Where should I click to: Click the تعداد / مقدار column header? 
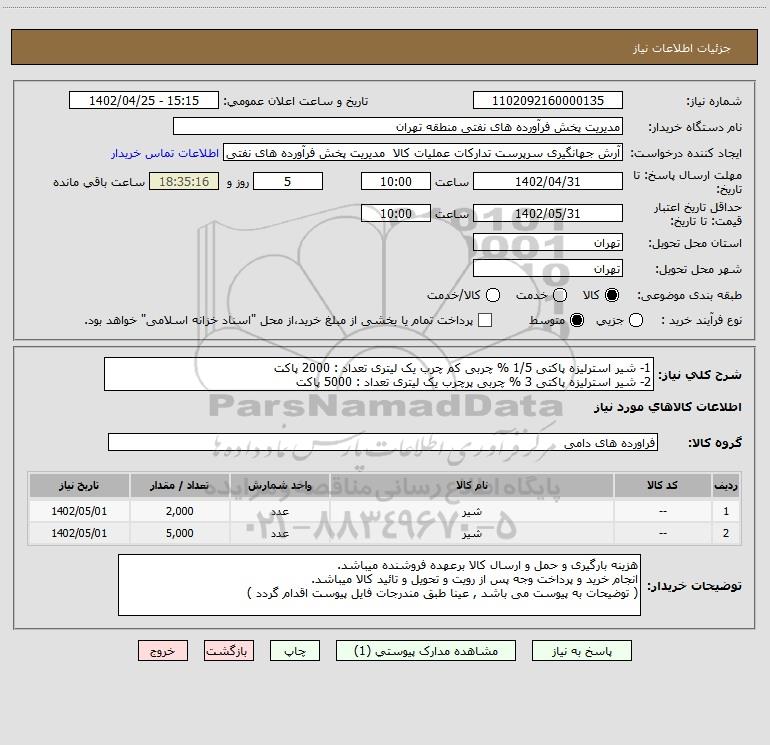coord(179,485)
